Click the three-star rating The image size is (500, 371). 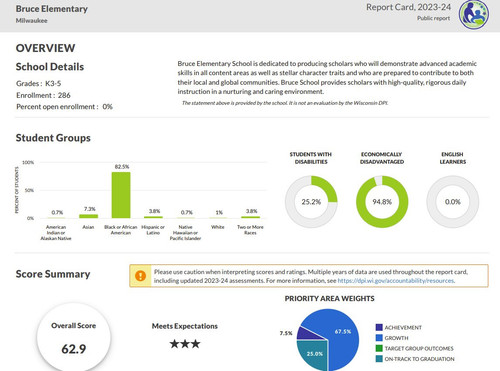coord(185,344)
